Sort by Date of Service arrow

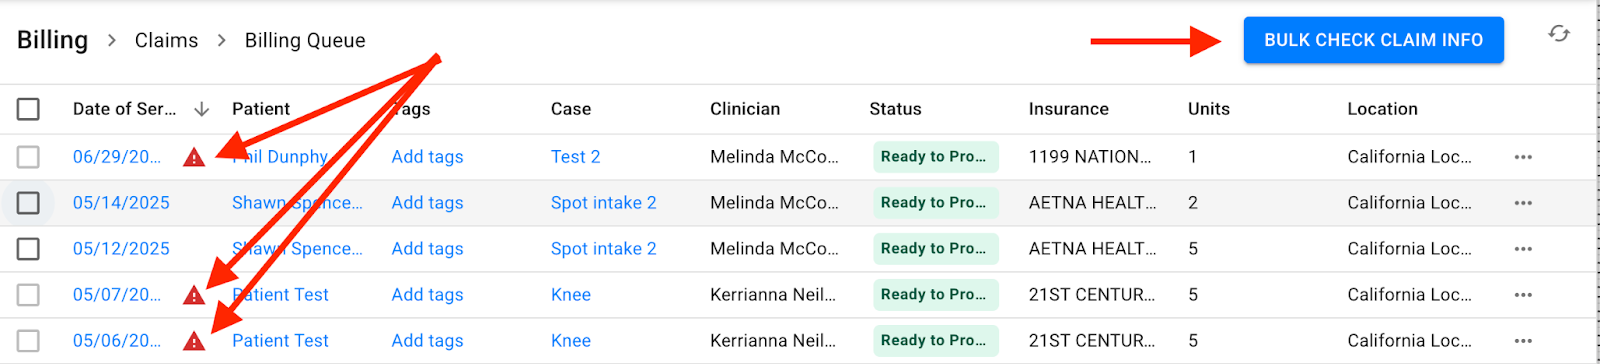(201, 109)
